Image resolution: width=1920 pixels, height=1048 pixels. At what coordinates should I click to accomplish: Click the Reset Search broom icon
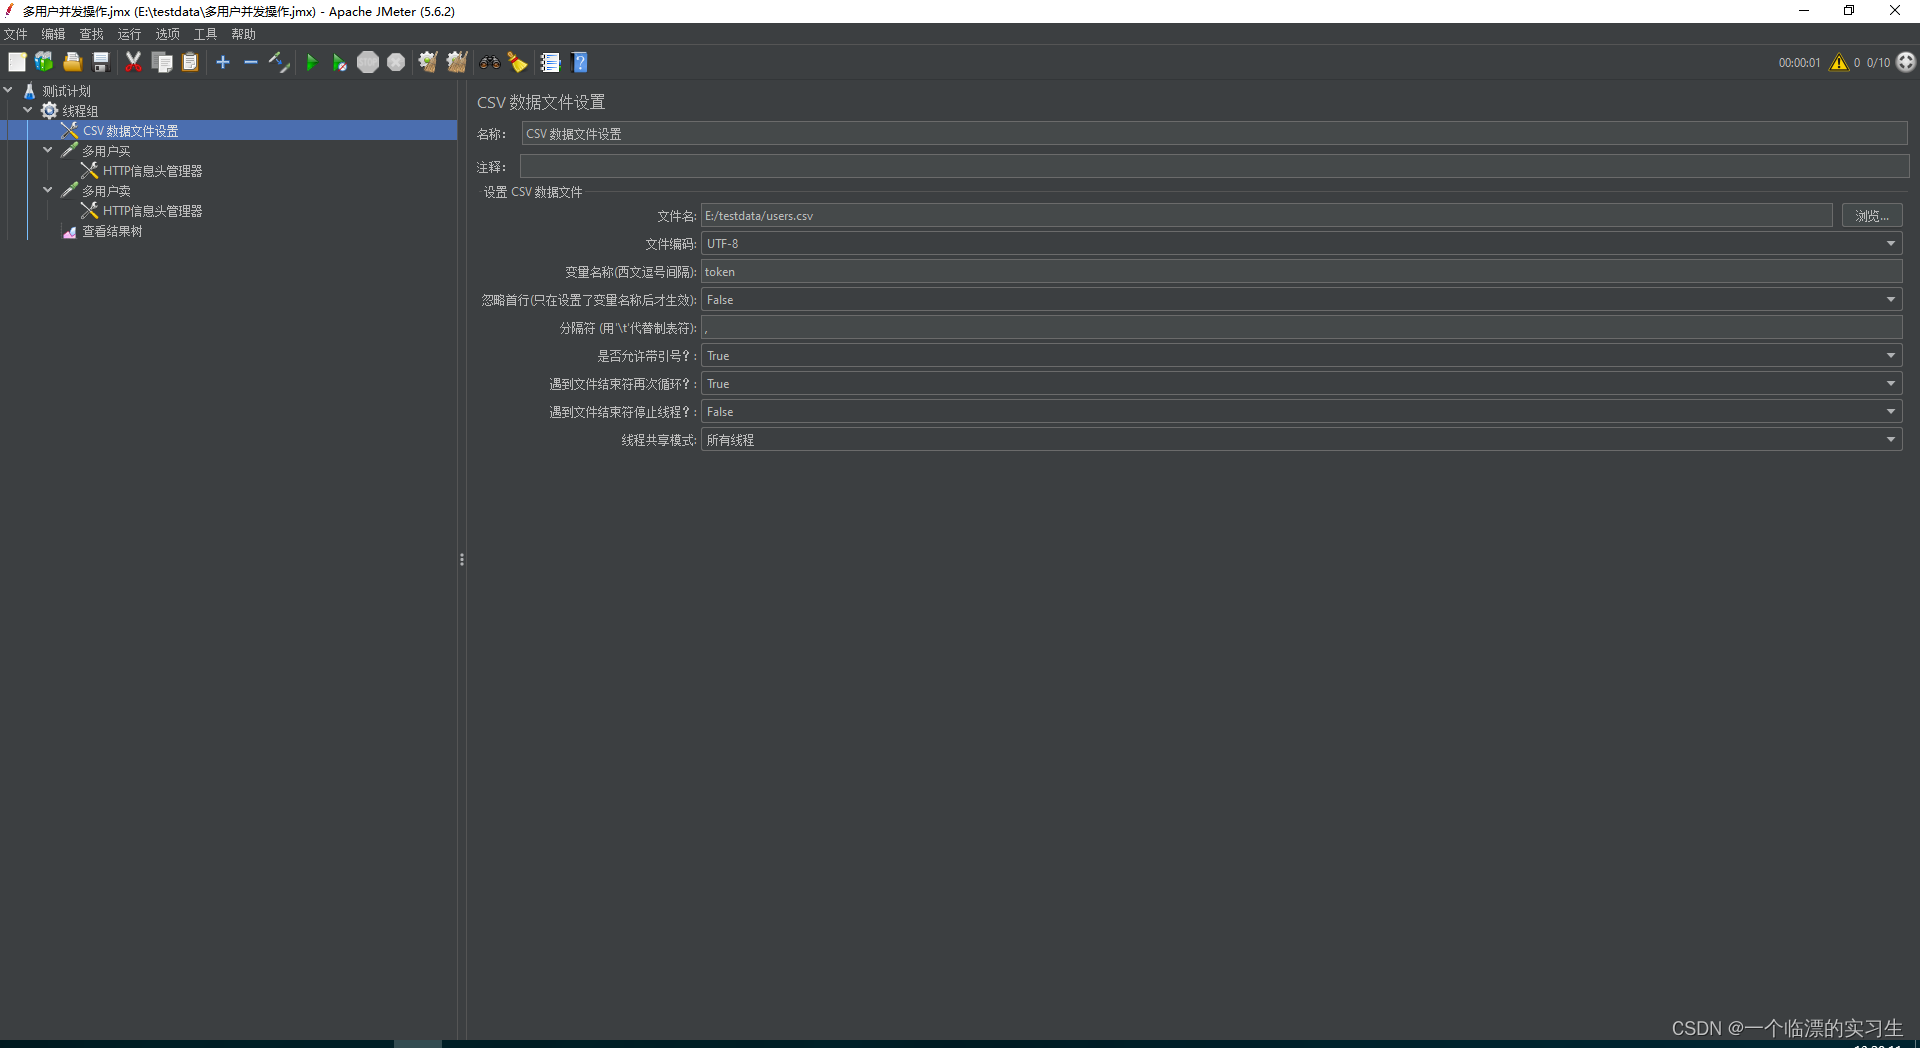[517, 62]
